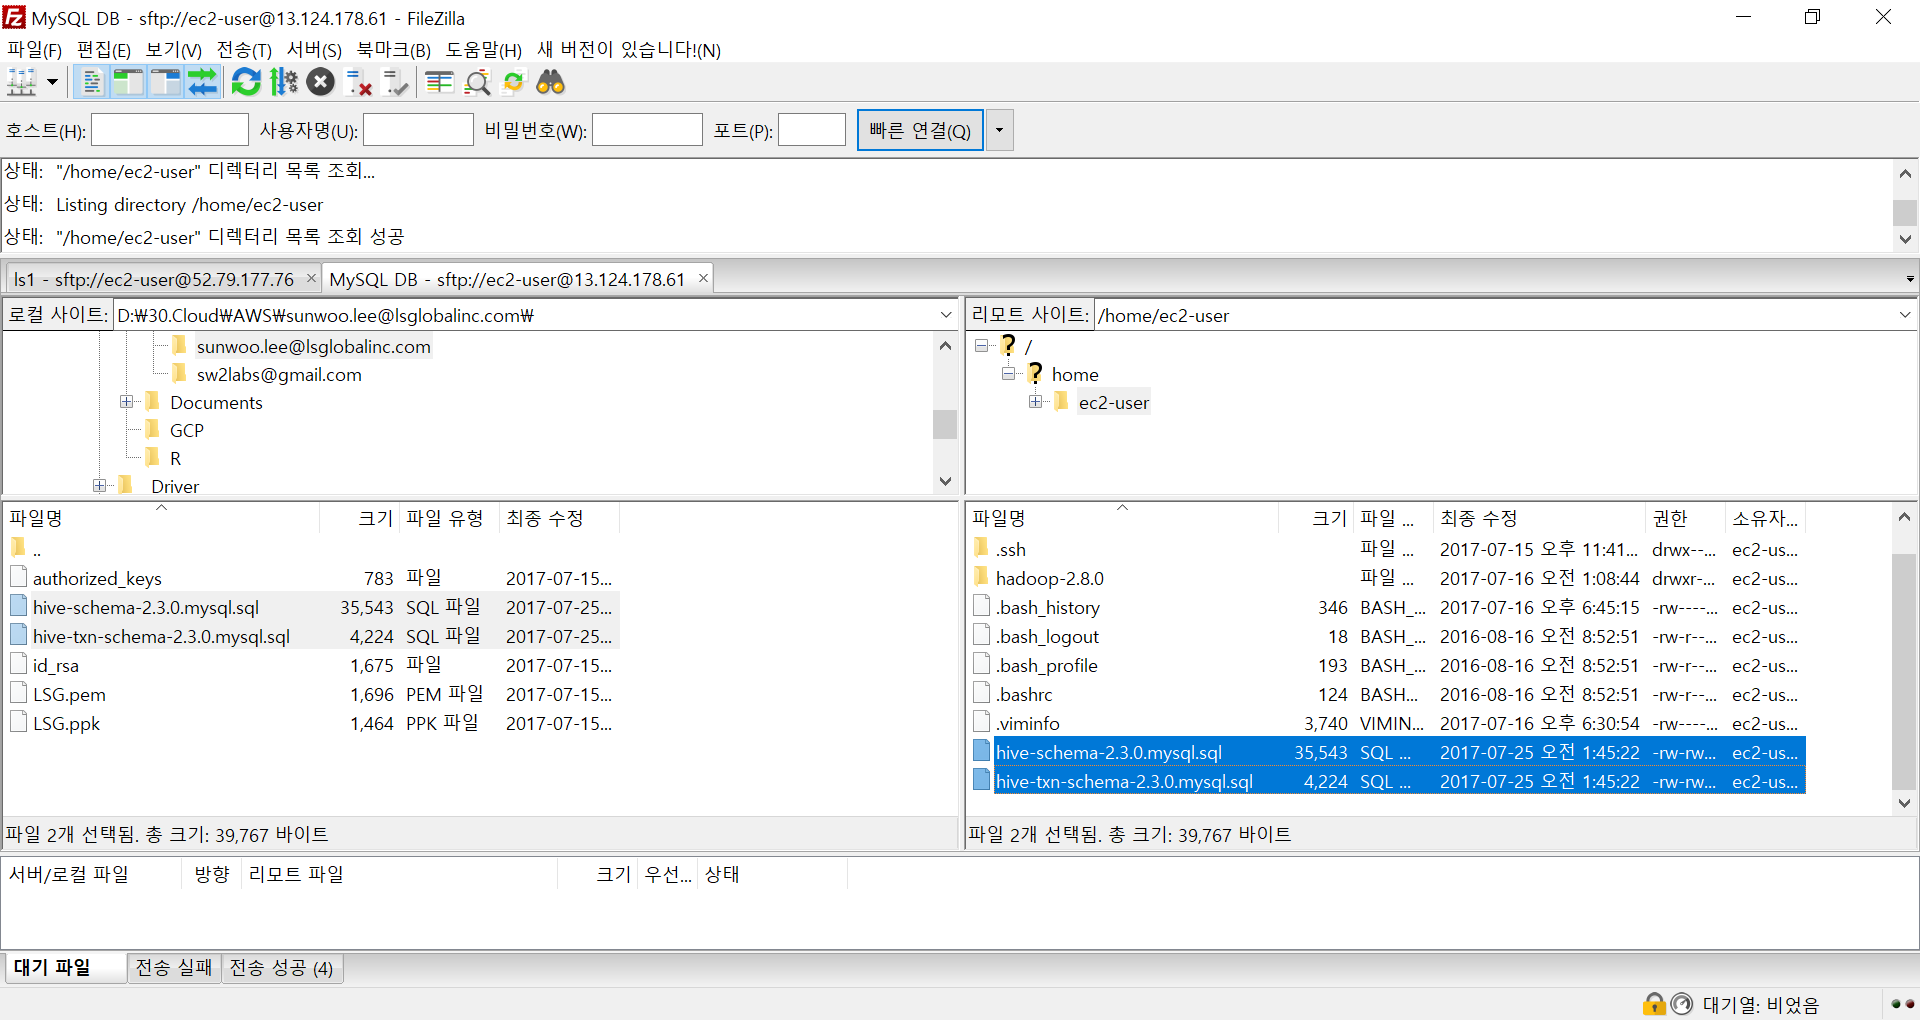Toggle the transfer queue display
This screenshot has height=1020, width=1920.
point(202,82)
